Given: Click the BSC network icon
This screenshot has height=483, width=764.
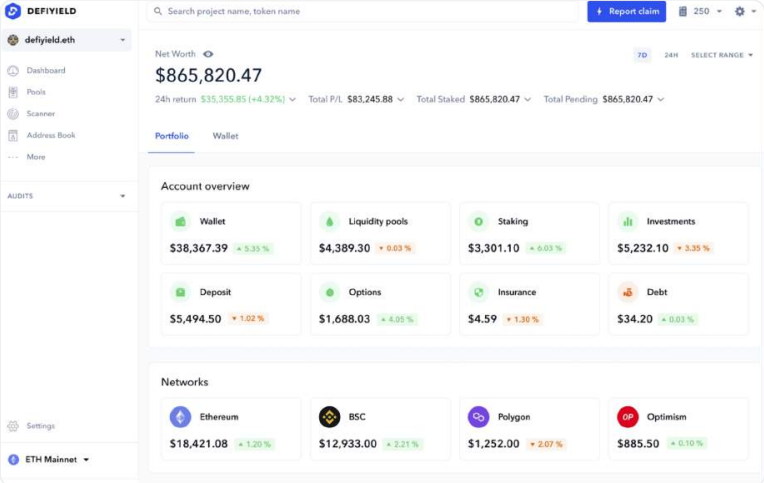Looking at the screenshot, I should pyautogui.click(x=329, y=417).
